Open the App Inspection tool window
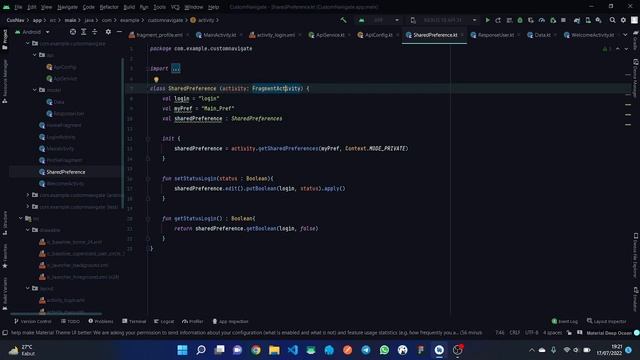 click(230, 321)
